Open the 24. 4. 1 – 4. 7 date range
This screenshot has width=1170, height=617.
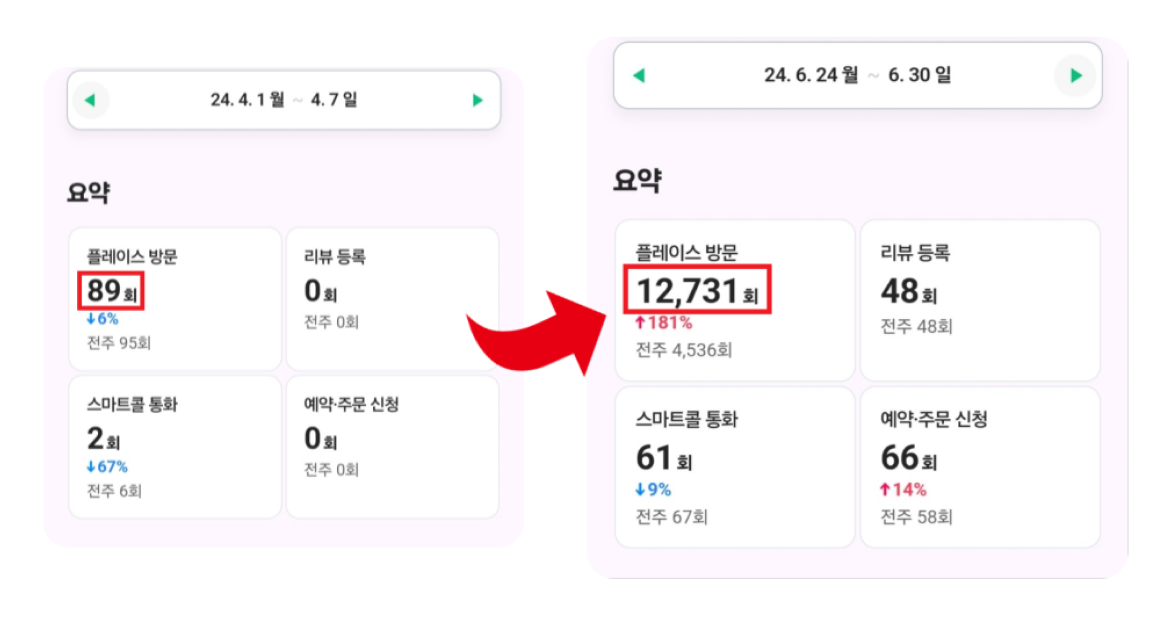[x=284, y=100]
